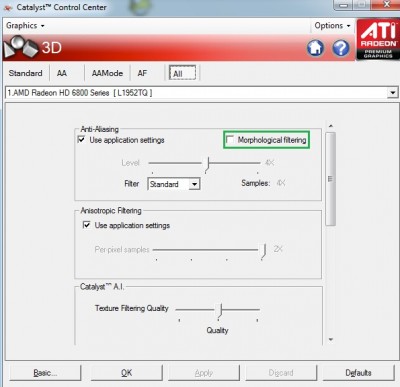Image resolution: width=400 pixels, height=387 pixels.
Task: Click the 'Texture Filtering Quality' label
Action: 132,308
